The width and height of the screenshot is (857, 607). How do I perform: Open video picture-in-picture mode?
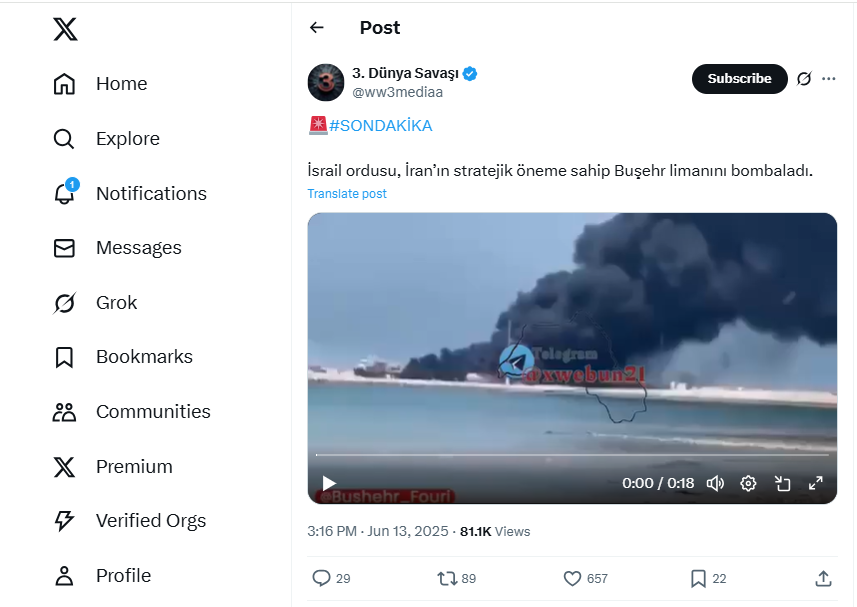tap(782, 484)
